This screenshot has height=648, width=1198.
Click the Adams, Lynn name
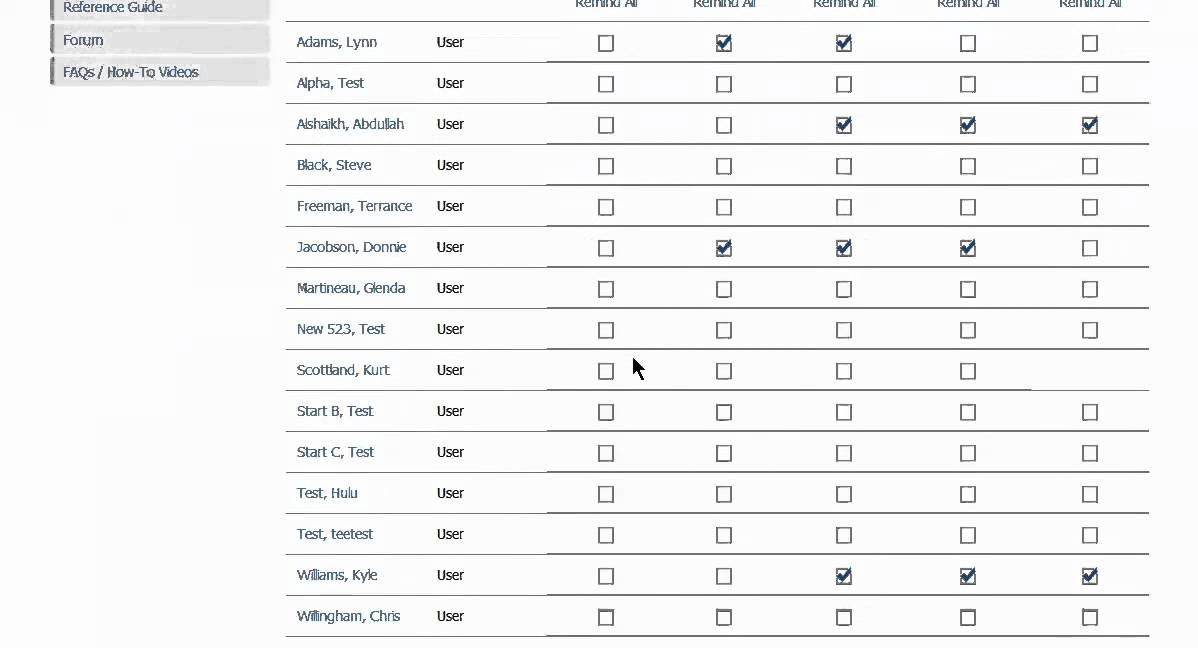click(337, 42)
